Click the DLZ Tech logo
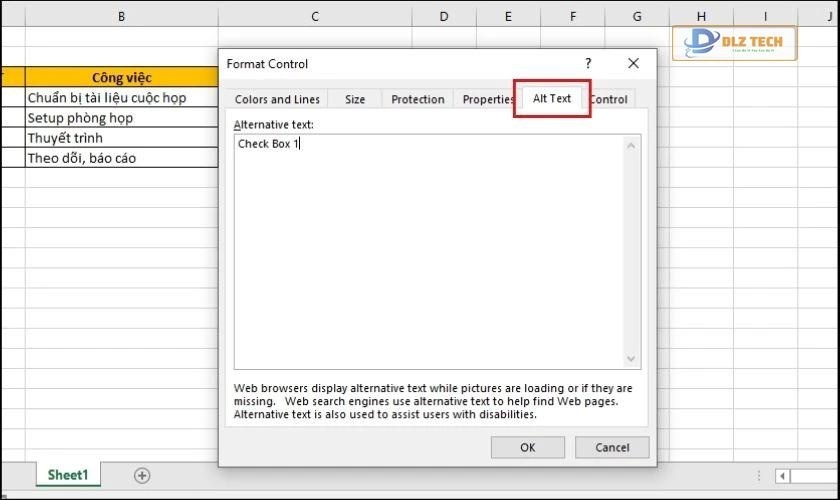Image resolution: width=840 pixels, height=500 pixels. pos(734,43)
